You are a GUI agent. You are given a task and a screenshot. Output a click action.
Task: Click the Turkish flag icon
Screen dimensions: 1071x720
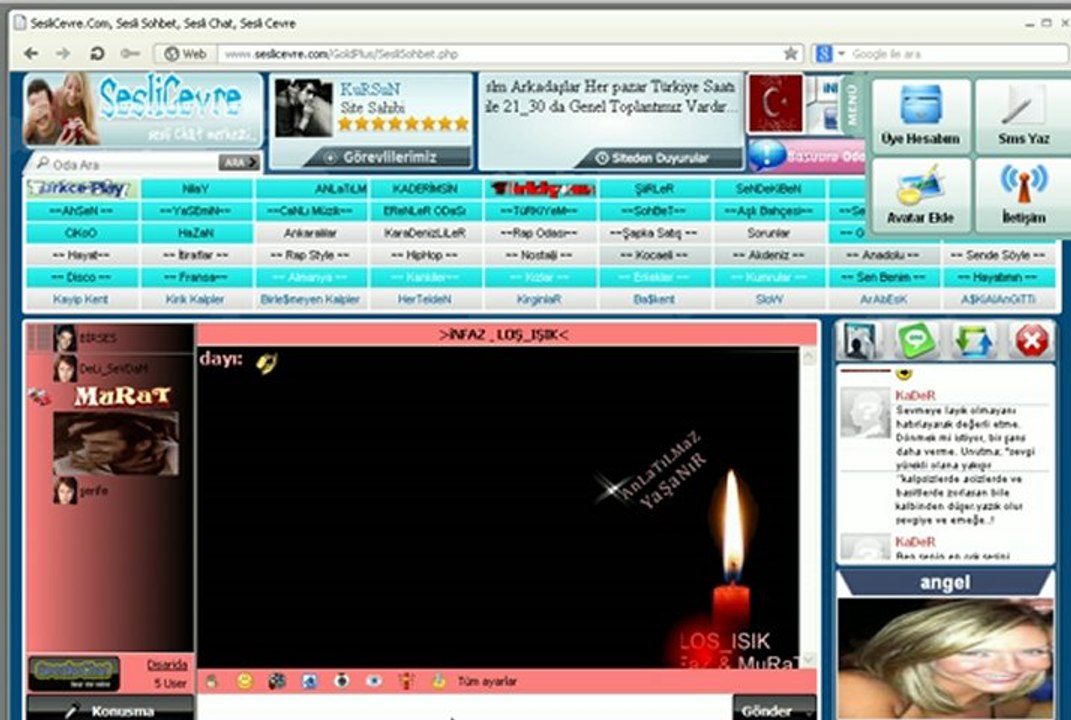(x=775, y=103)
